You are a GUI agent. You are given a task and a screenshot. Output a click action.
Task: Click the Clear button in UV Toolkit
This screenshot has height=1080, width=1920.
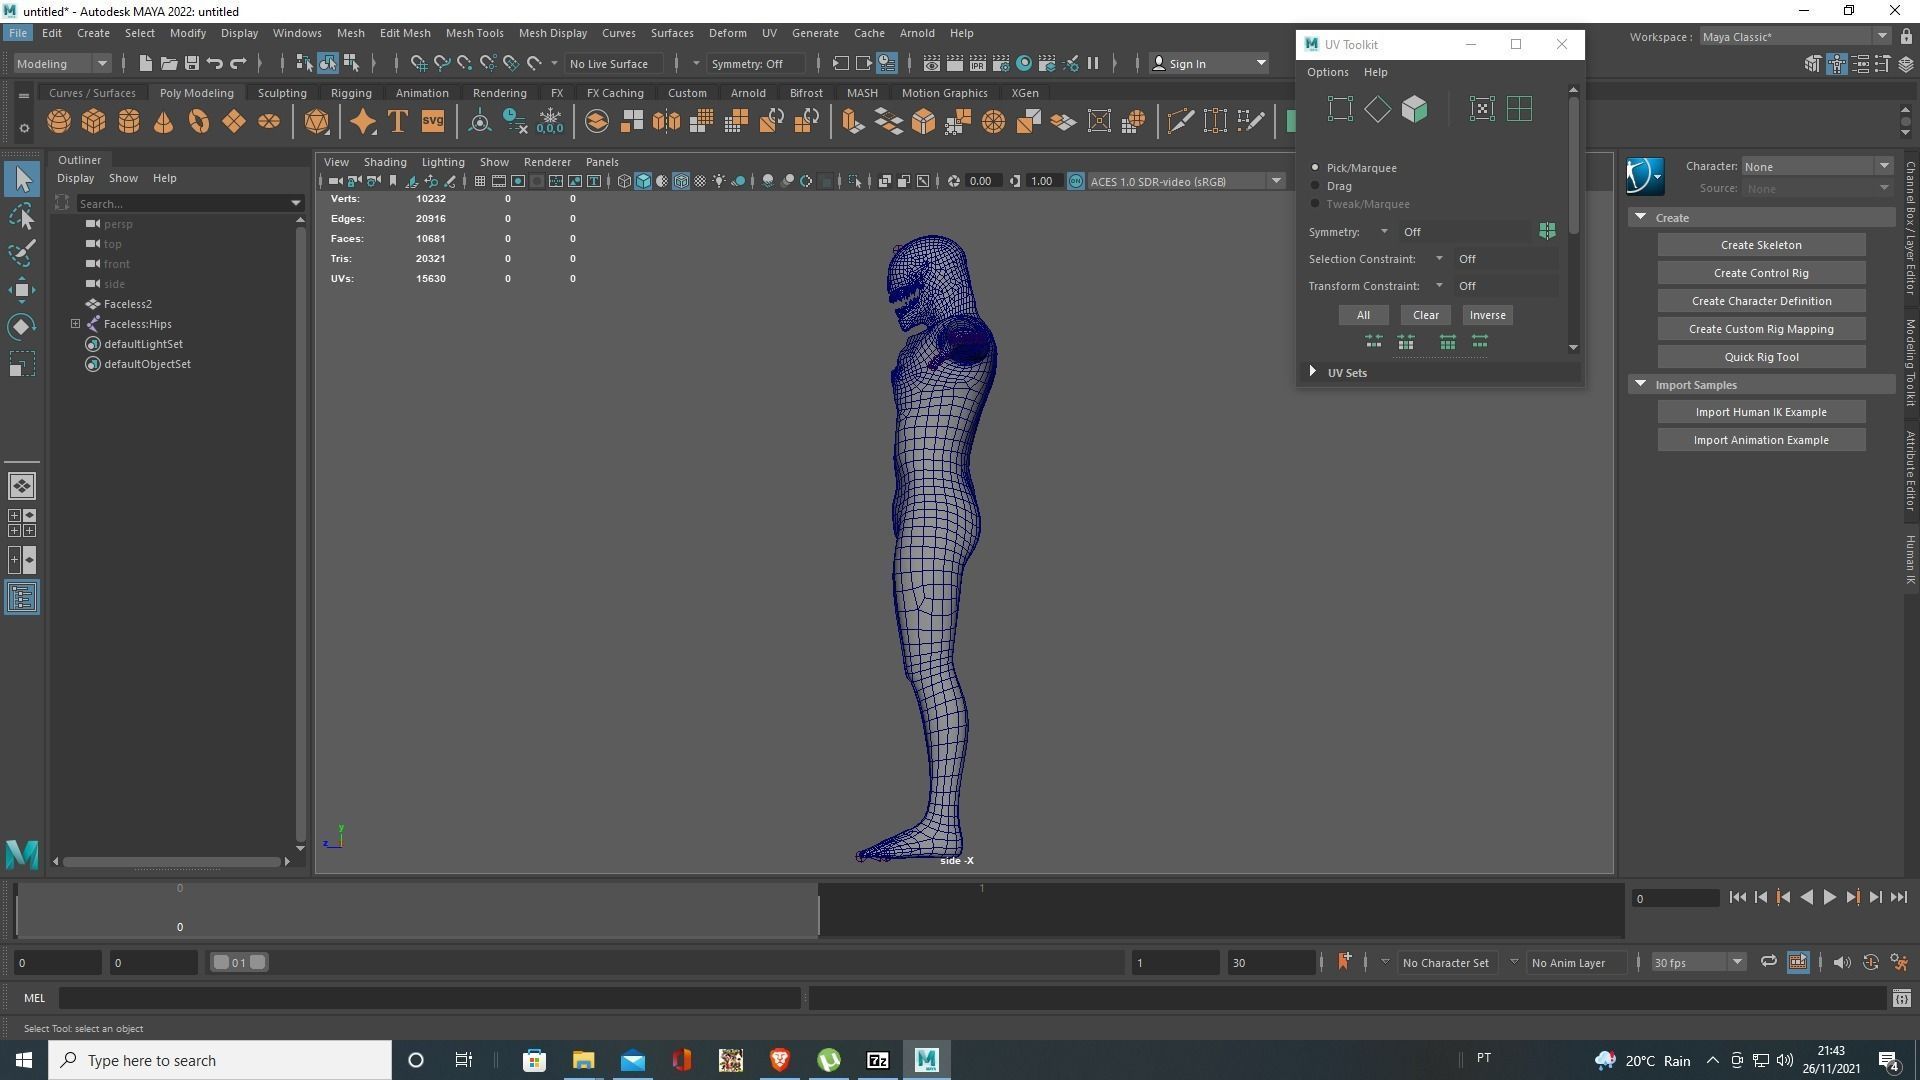pos(1425,315)
